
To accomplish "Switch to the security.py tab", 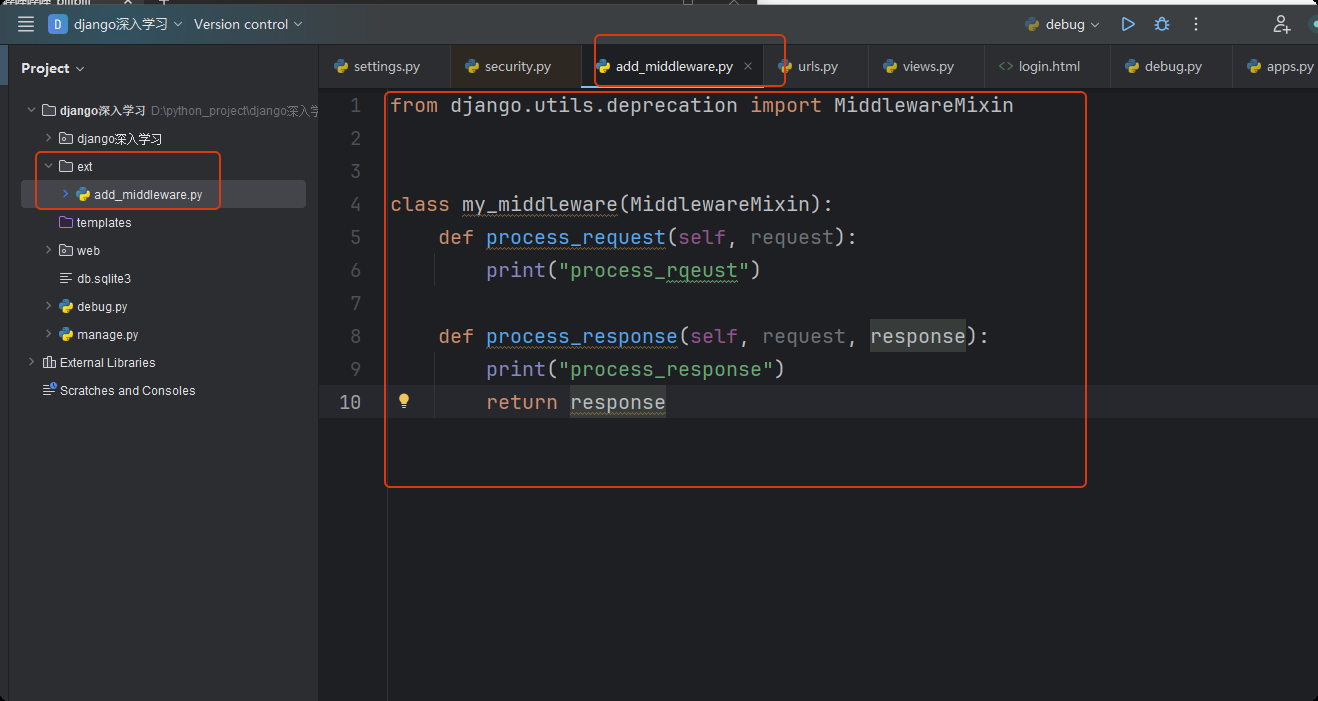I will pos(517,66).
